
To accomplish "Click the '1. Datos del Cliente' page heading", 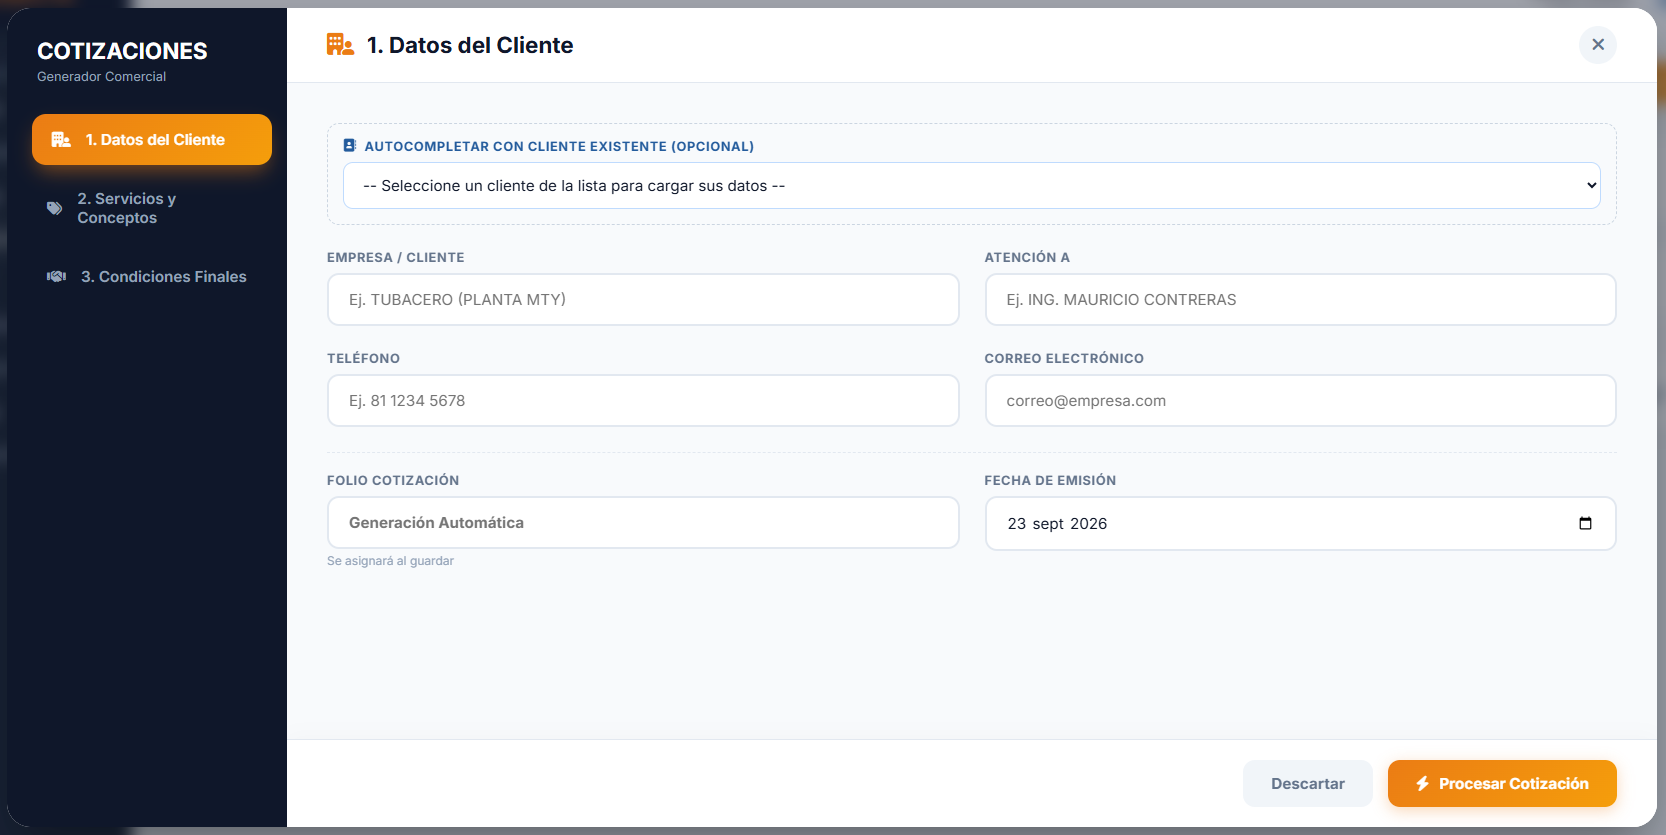I will pyautogui.click(x=470, y=45).
